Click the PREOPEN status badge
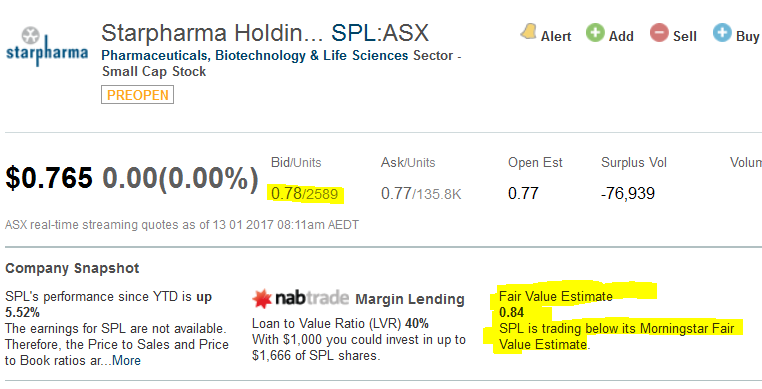This screenshot has width=762, height=389. pyautogui.click(x=138, y=95)
